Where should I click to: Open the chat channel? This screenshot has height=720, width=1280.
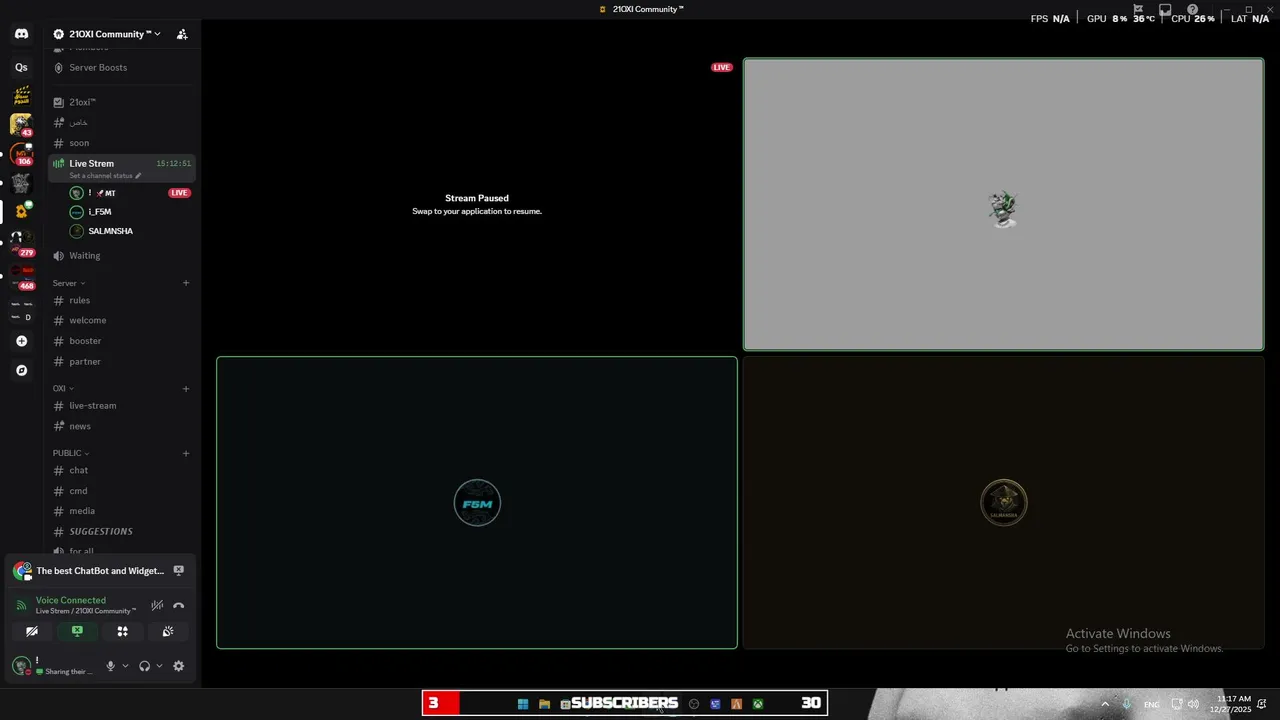[x=122, y=470]
